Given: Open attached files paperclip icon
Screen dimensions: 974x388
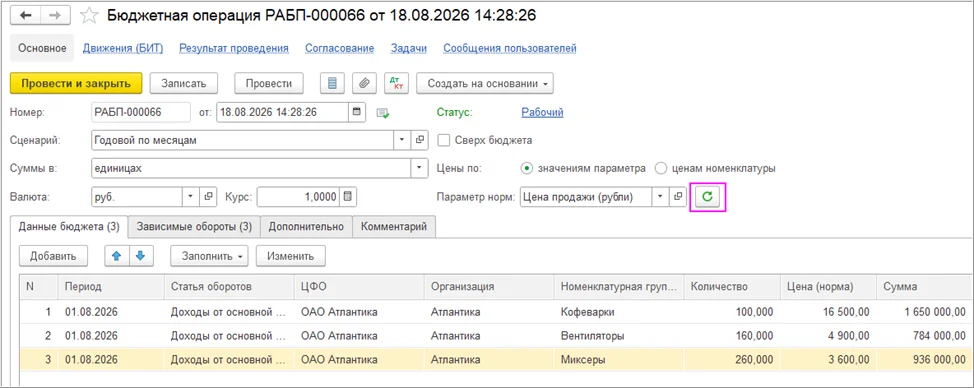Looking at the screenshot, I should pyautogui.click(x=365, y=83).
